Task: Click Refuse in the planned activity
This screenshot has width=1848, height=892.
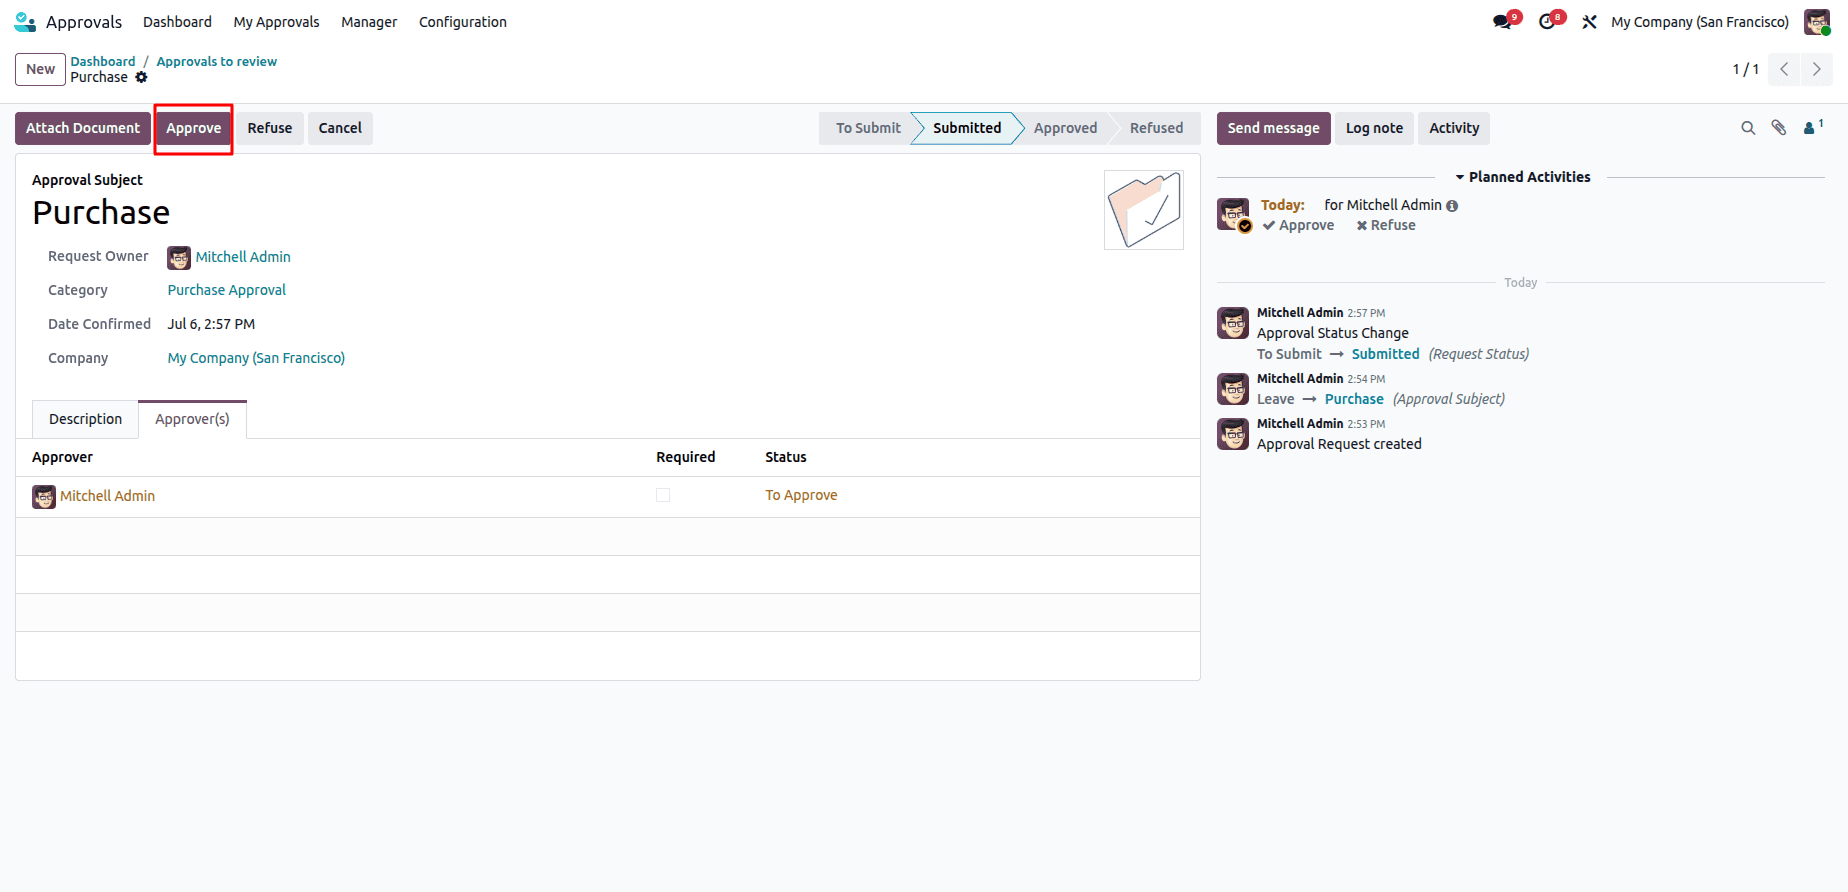Action: click(x=1386, y=226)
